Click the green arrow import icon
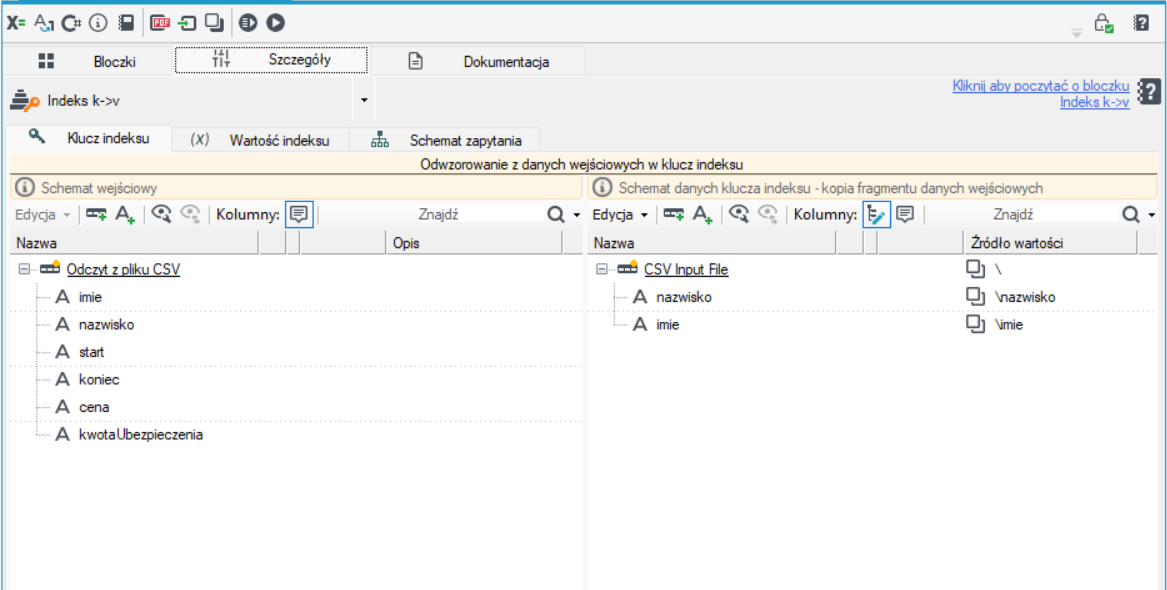This screenshot has height=590, width=1167. pos(188,23)
